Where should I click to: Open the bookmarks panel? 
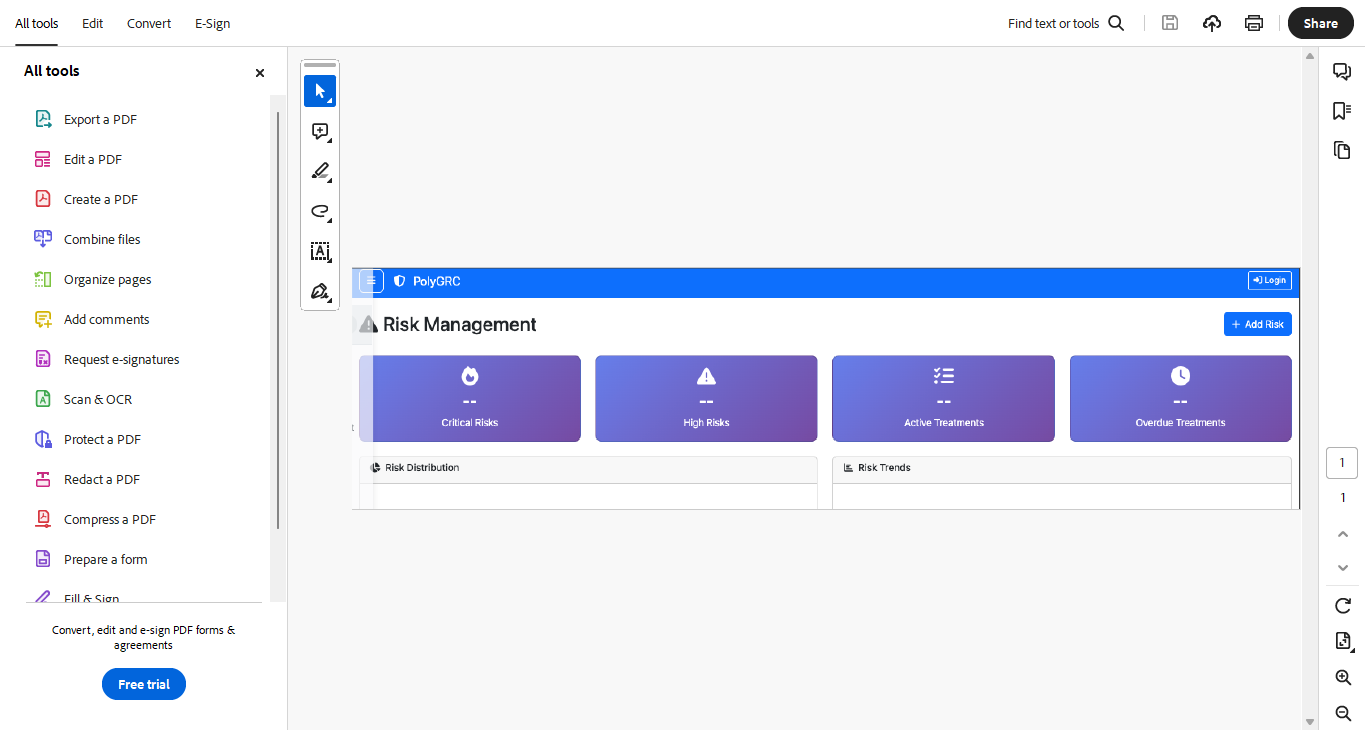(x=1342, y=111)
